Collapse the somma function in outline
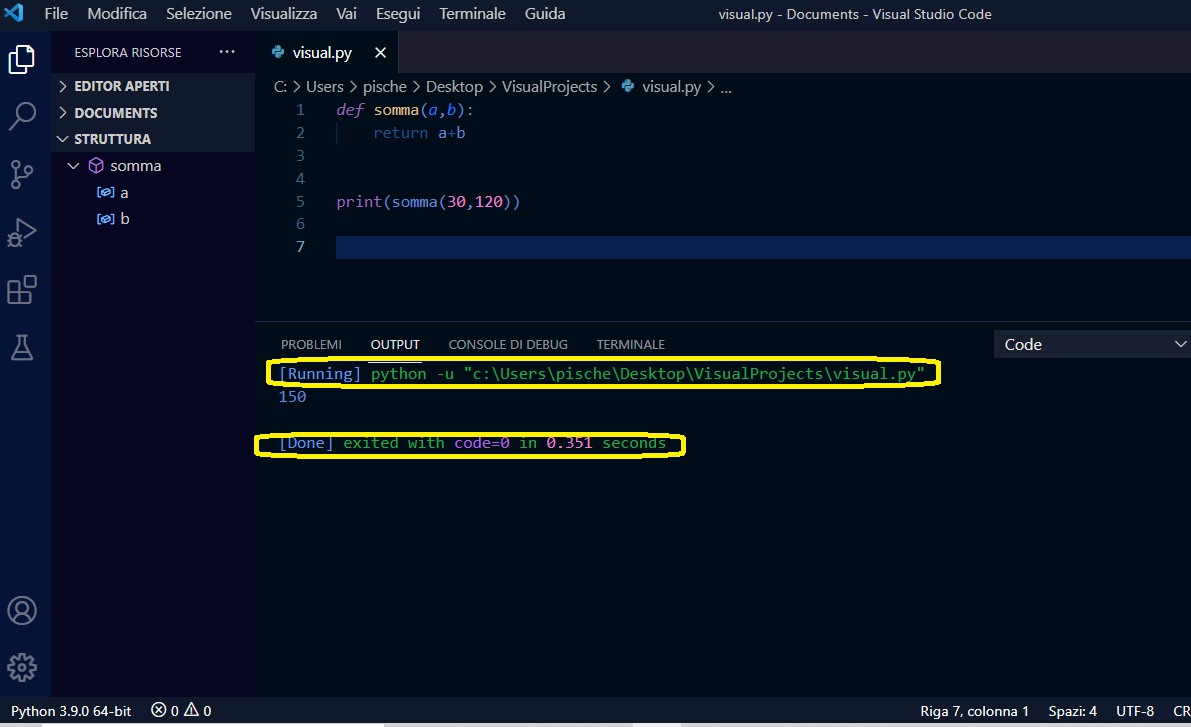This screenshot has width=1191, height=727. [73, 166]
